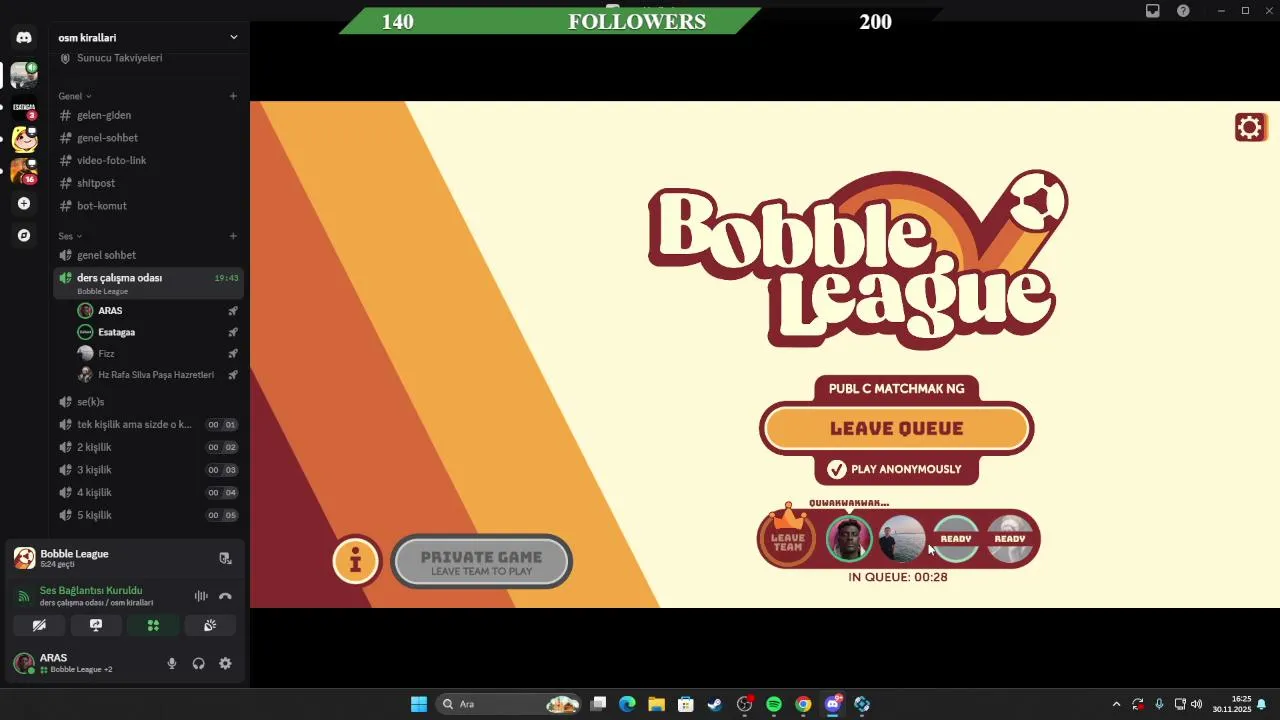1280x720 pixels.
Task: Join the 3 kişilik voice channel
Action: 148,470
